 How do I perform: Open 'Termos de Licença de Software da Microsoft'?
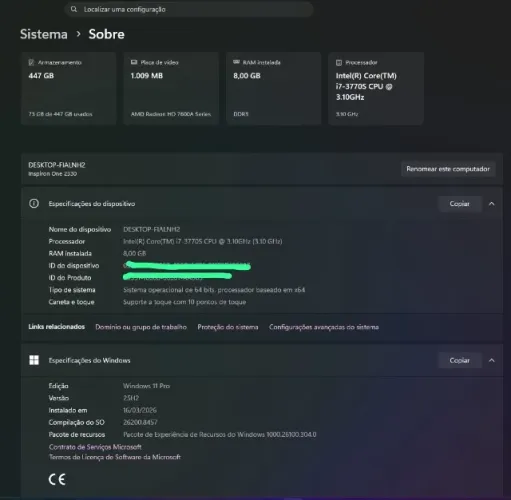click(x=115, y=457)
